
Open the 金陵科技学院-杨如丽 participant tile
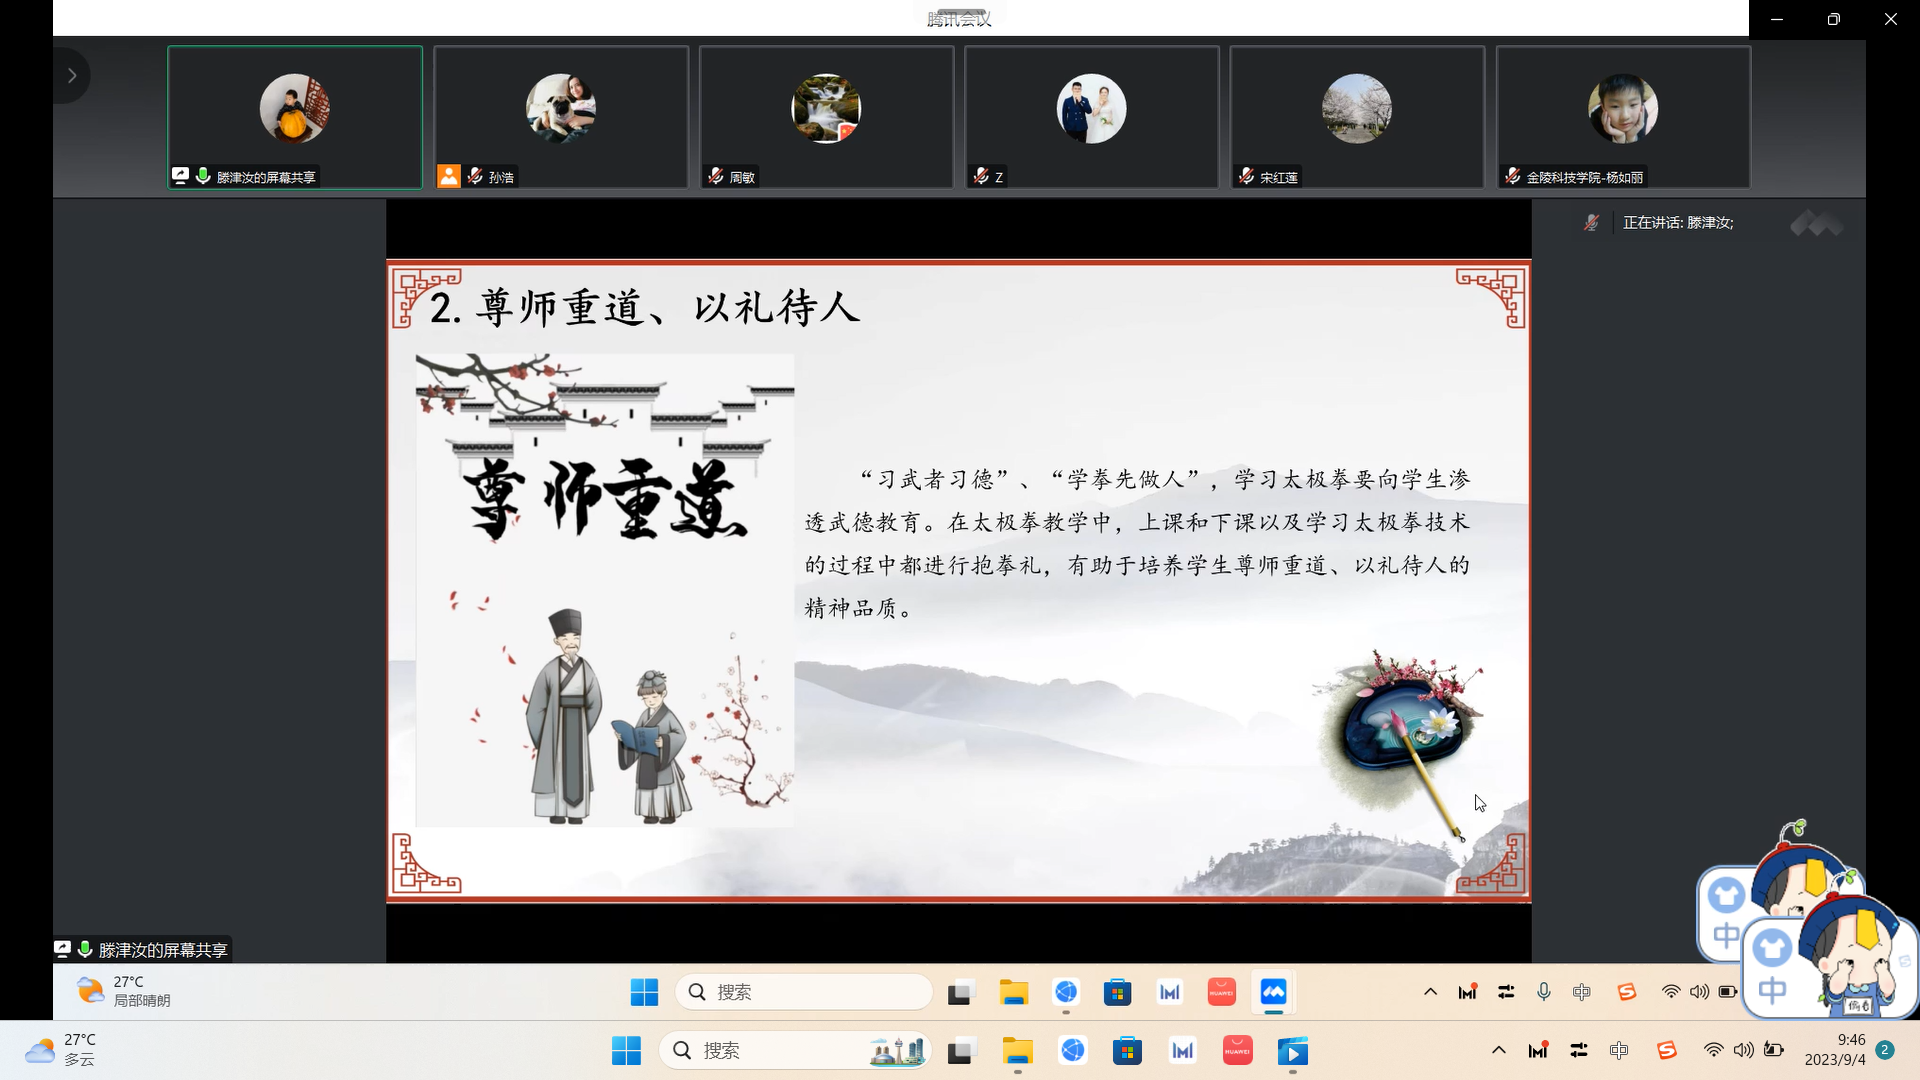point(1622,116)
